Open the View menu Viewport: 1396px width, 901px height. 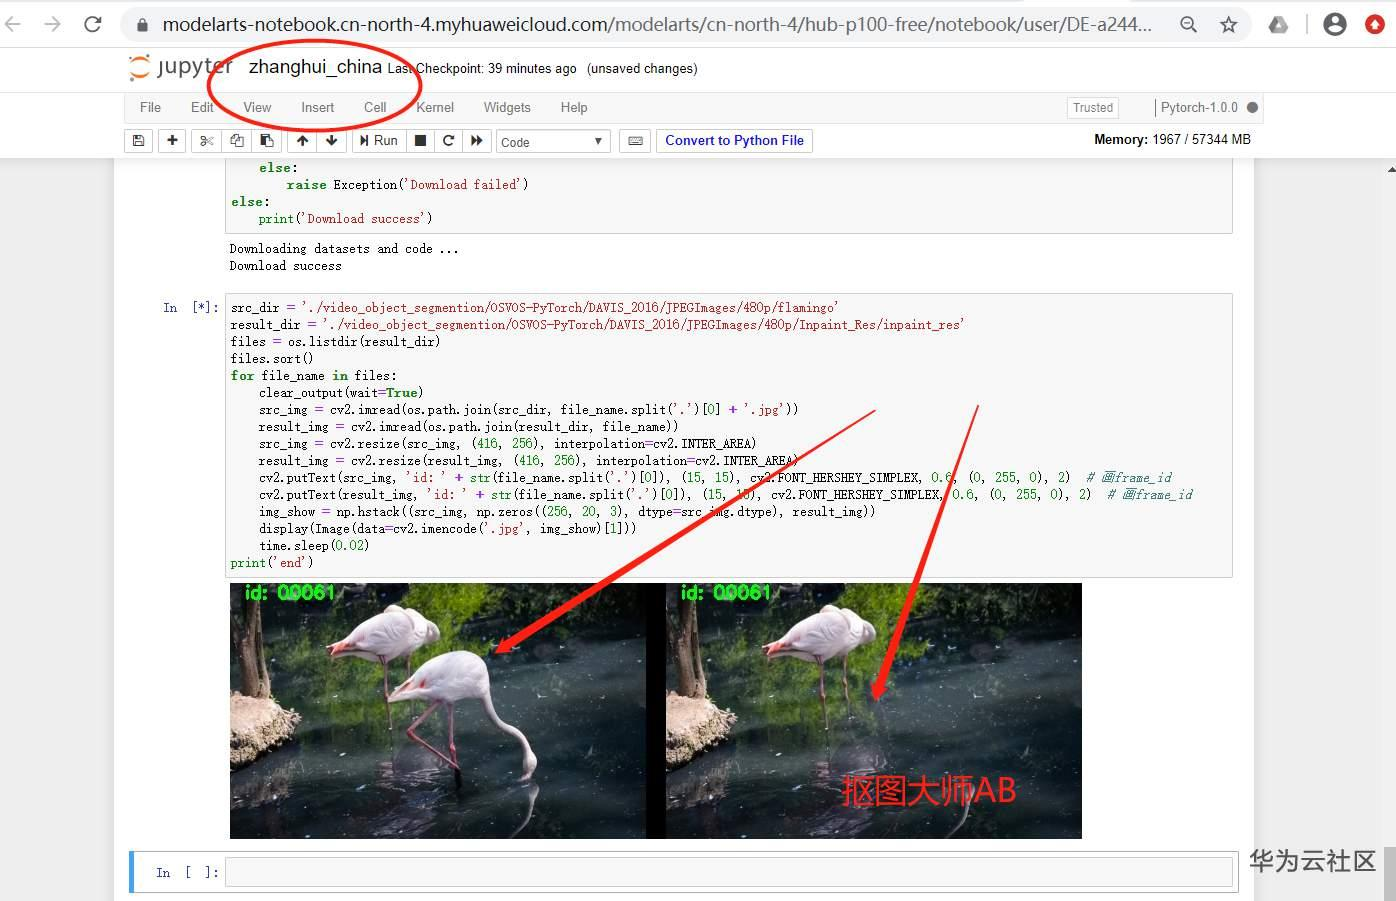click(257, 107)
